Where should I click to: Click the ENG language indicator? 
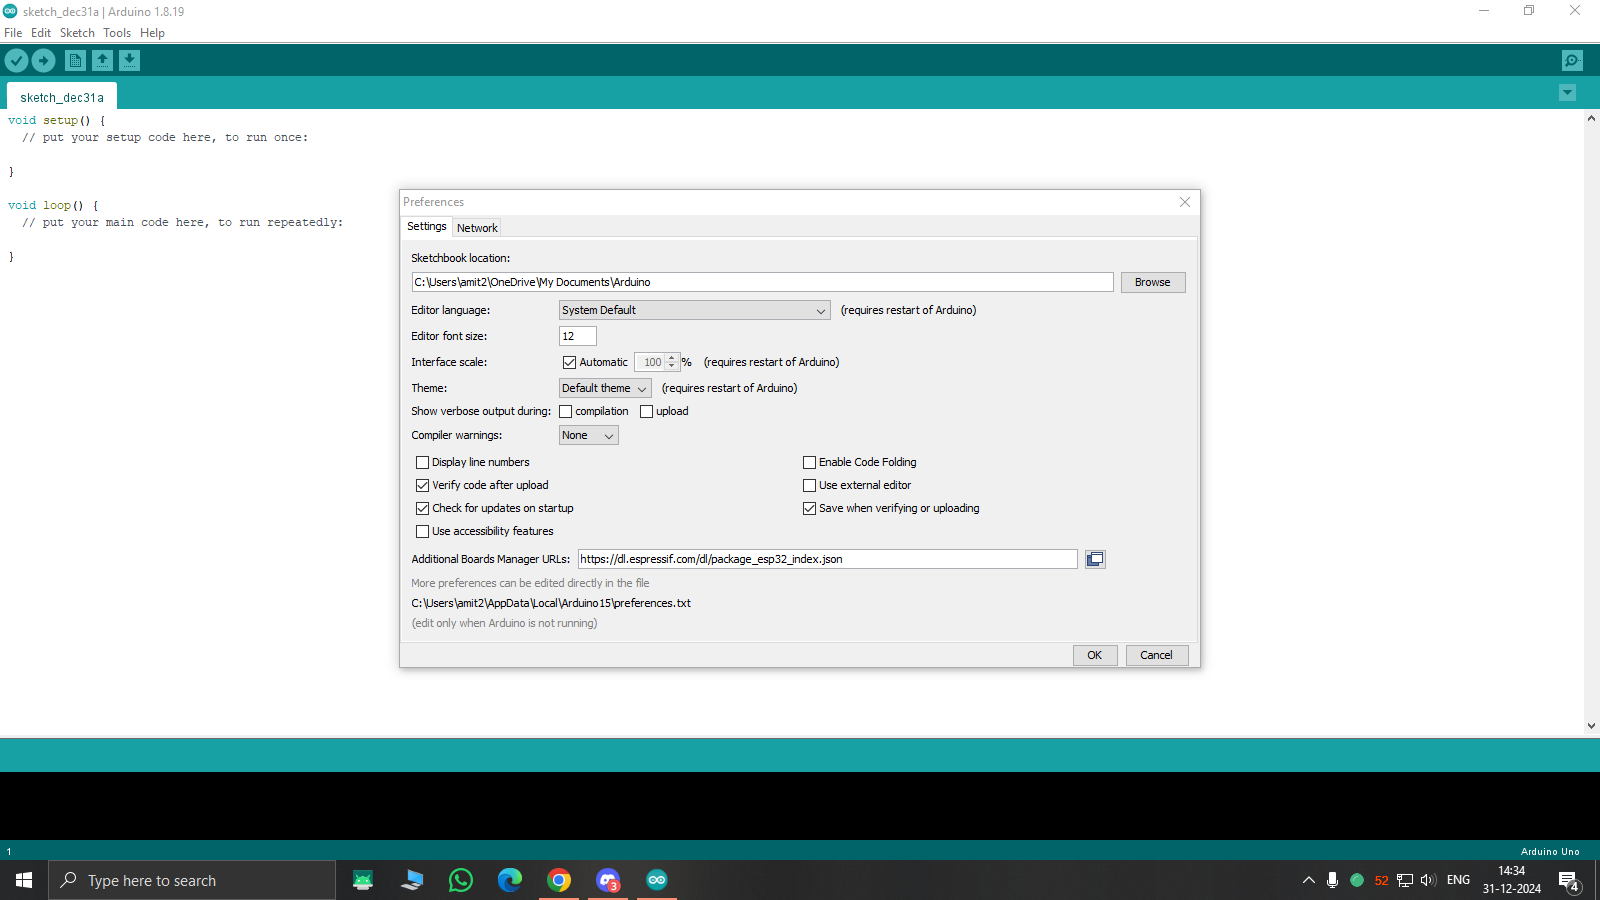click(x=1458, y=880)
